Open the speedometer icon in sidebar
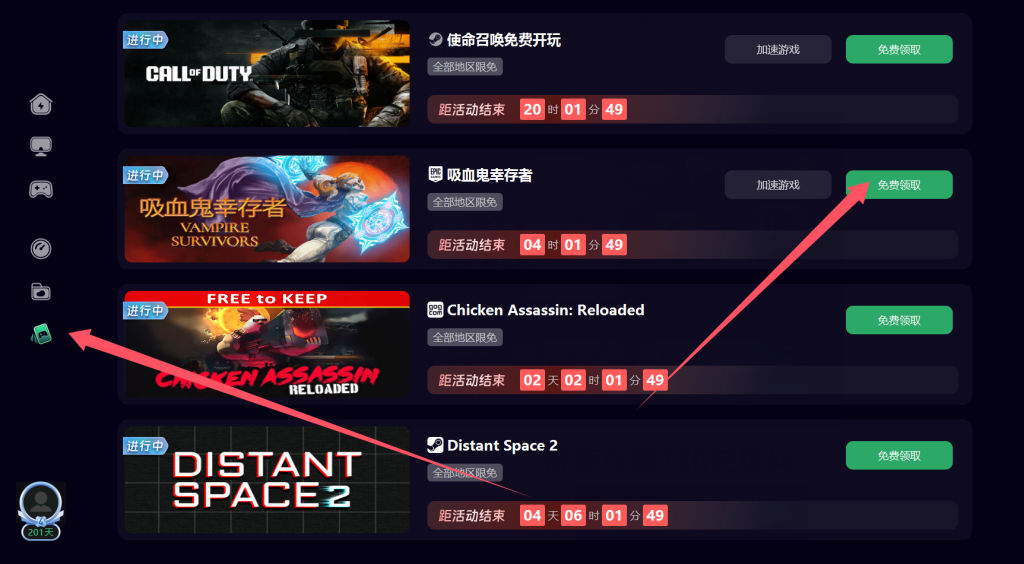This screenshot has height=564, width=1024. pos(41,249)
